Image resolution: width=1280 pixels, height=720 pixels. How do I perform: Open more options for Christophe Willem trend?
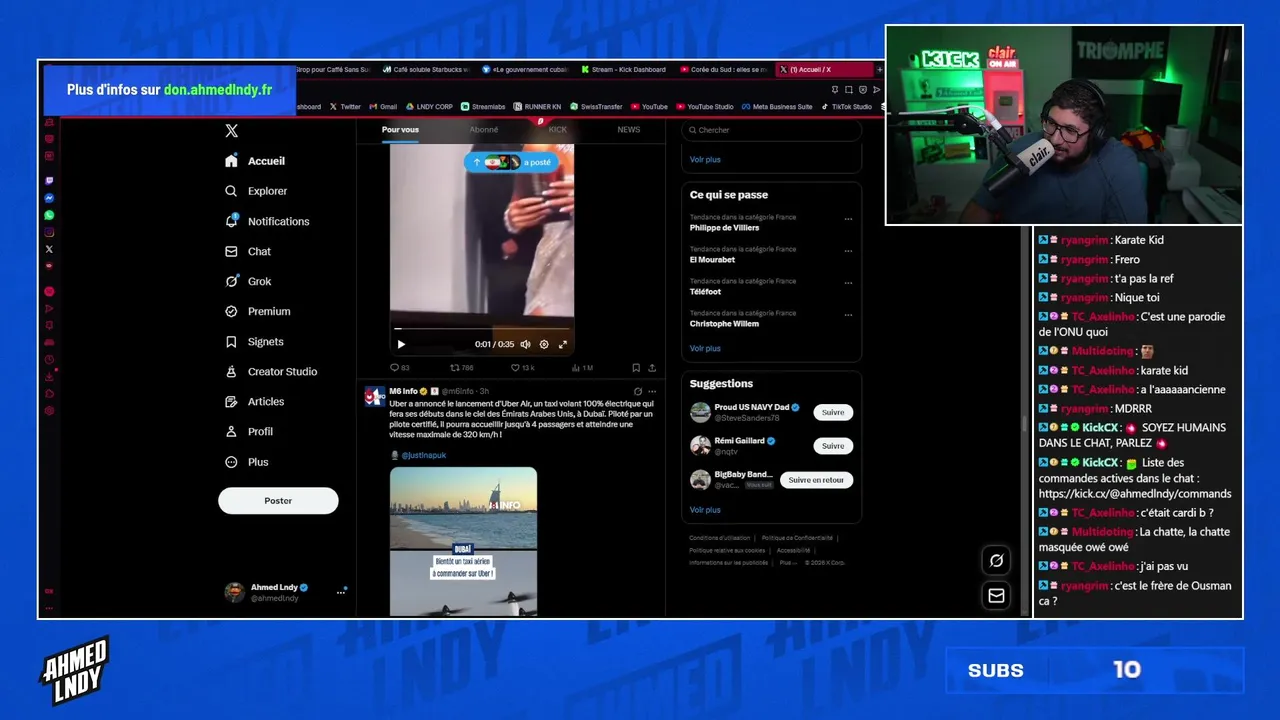pyautogui.click(x=848, y=315)
